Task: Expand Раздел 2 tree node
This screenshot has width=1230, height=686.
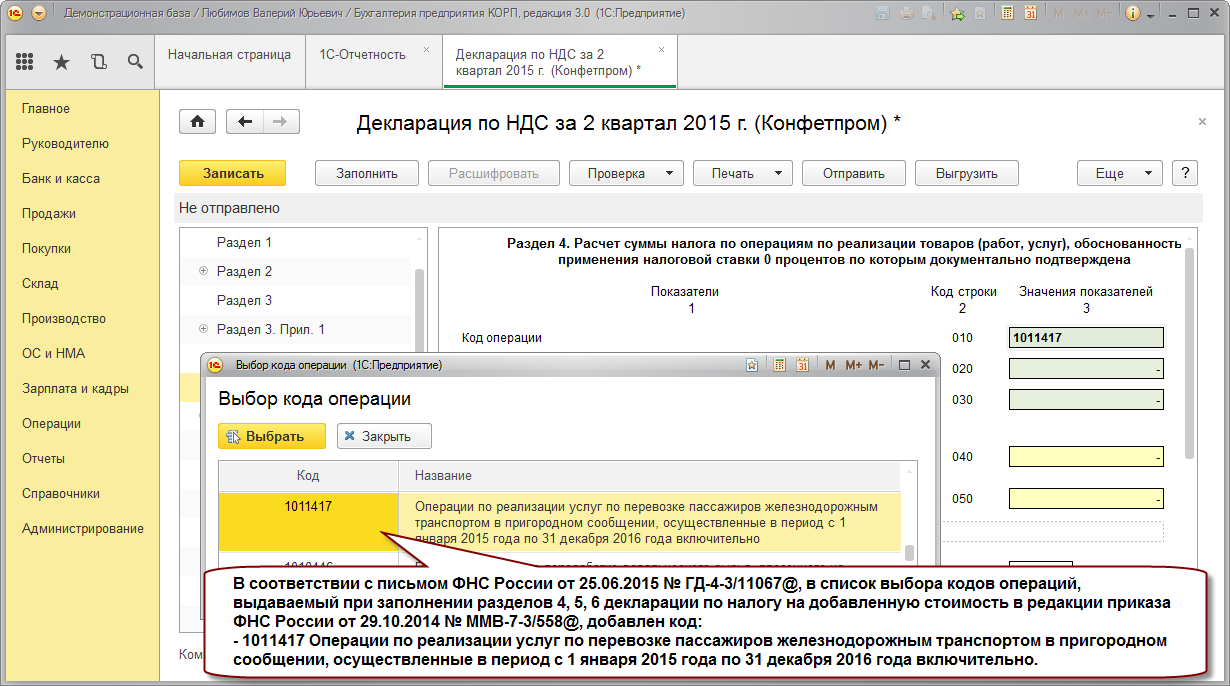Action: 203,271
